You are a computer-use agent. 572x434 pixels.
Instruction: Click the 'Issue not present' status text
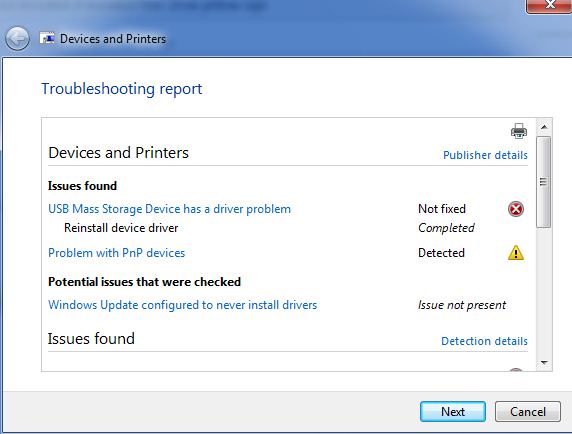coord(462,305)
